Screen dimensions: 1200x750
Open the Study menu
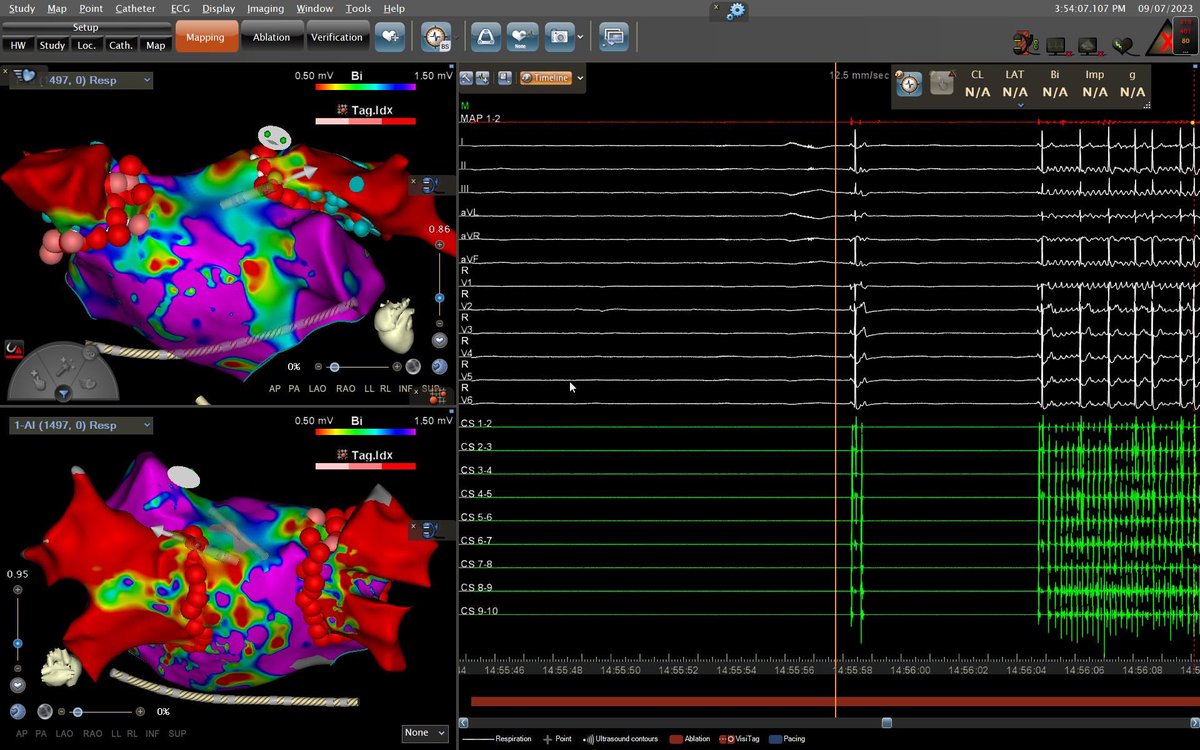[x=21, y=8]
